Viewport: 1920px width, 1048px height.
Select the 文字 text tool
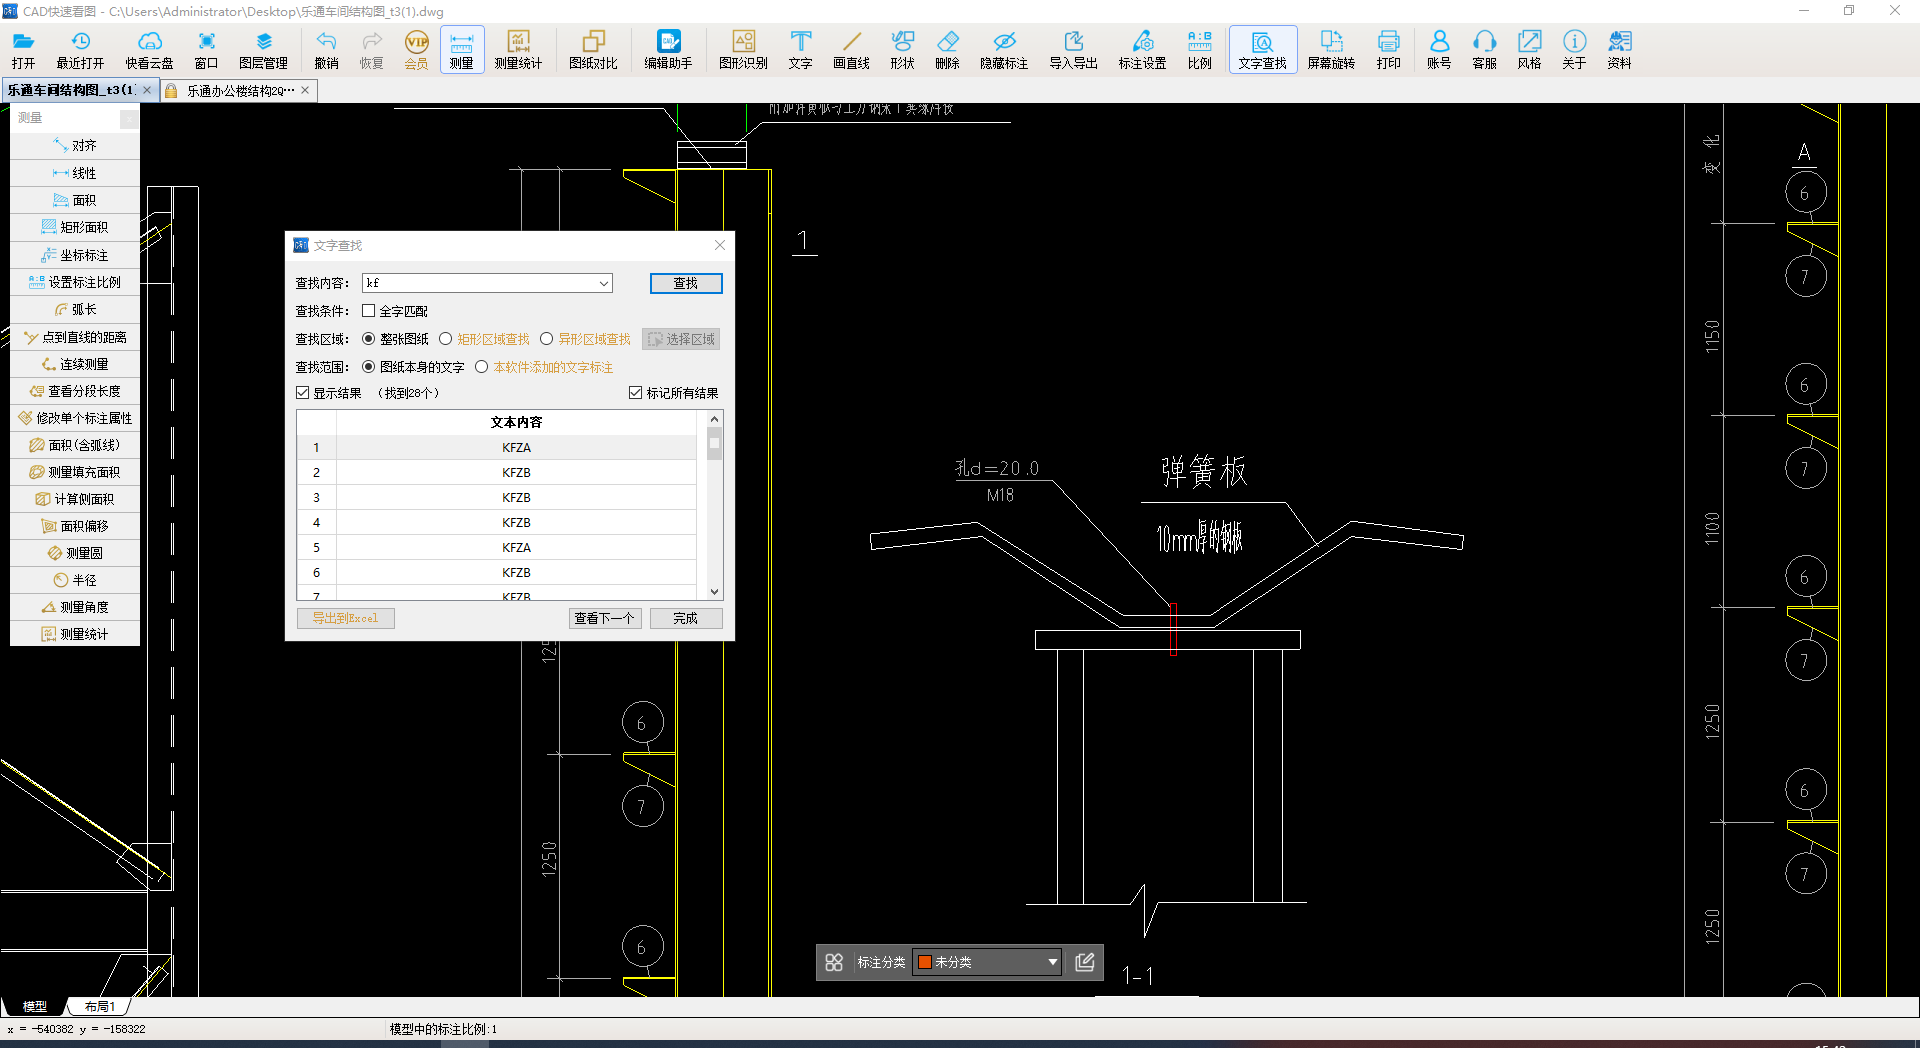(x=800, y=49)
